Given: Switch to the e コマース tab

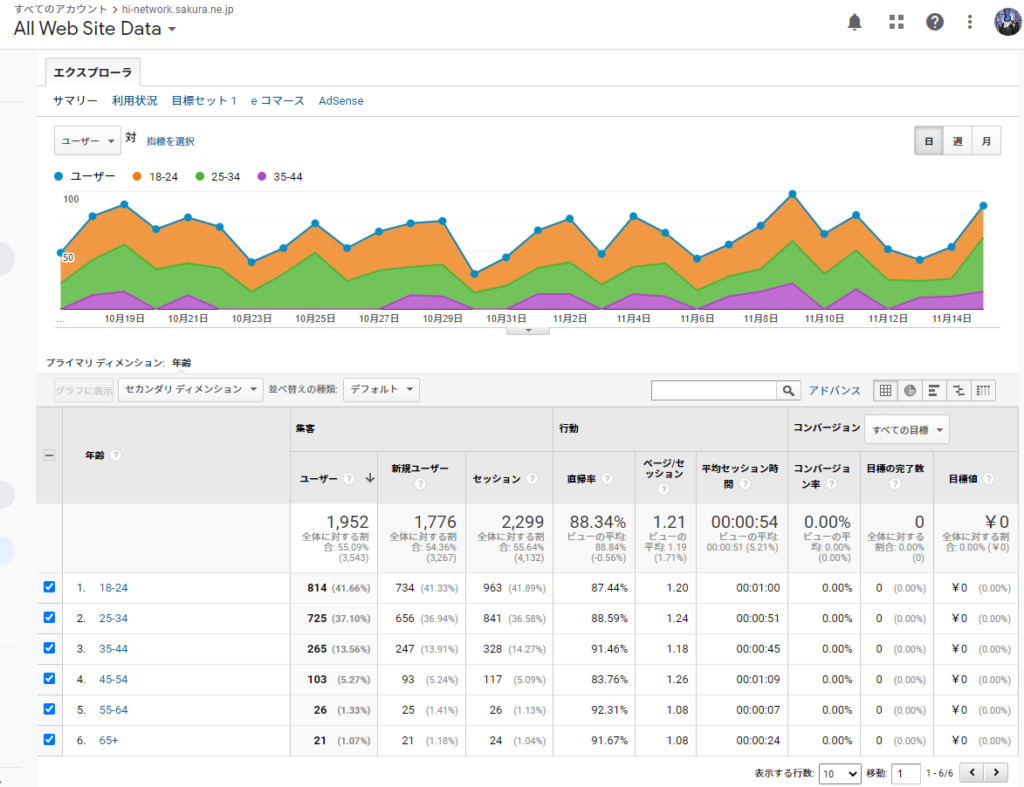Looking at the screenshot, I should [277, 101].
